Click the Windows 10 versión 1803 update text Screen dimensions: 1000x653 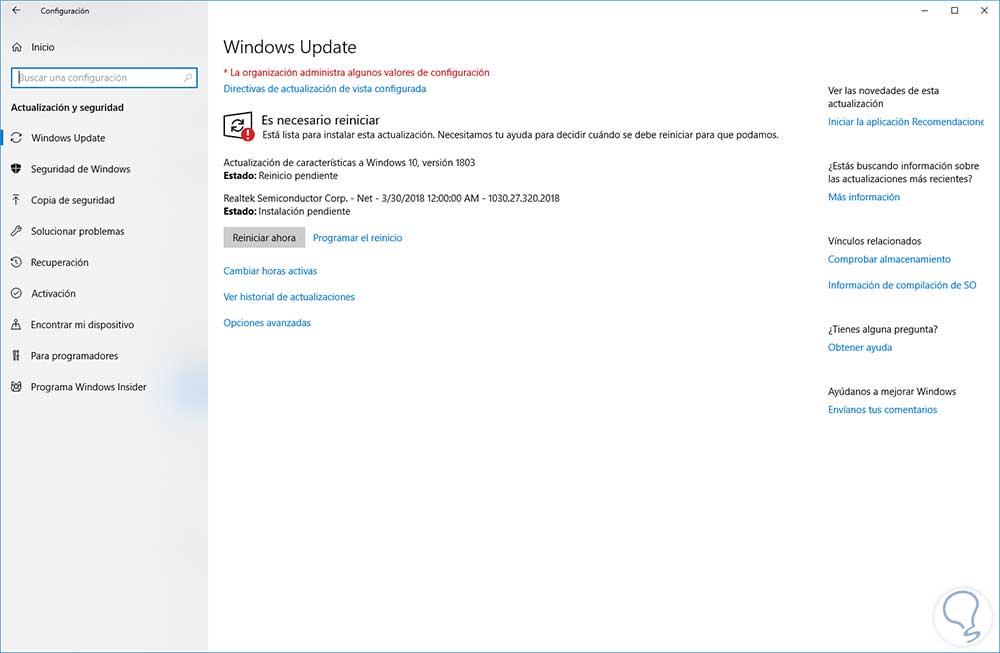349,163
